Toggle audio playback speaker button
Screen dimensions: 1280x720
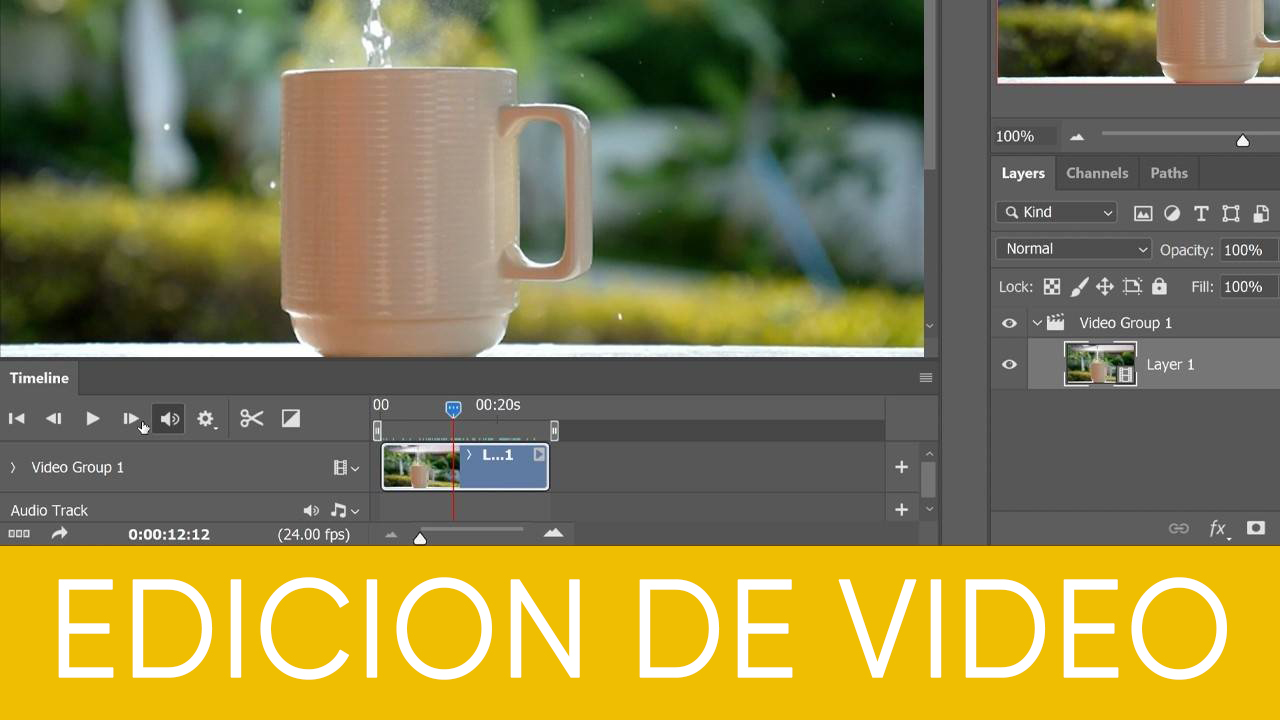pyautogui.click(x=170, y=419)
